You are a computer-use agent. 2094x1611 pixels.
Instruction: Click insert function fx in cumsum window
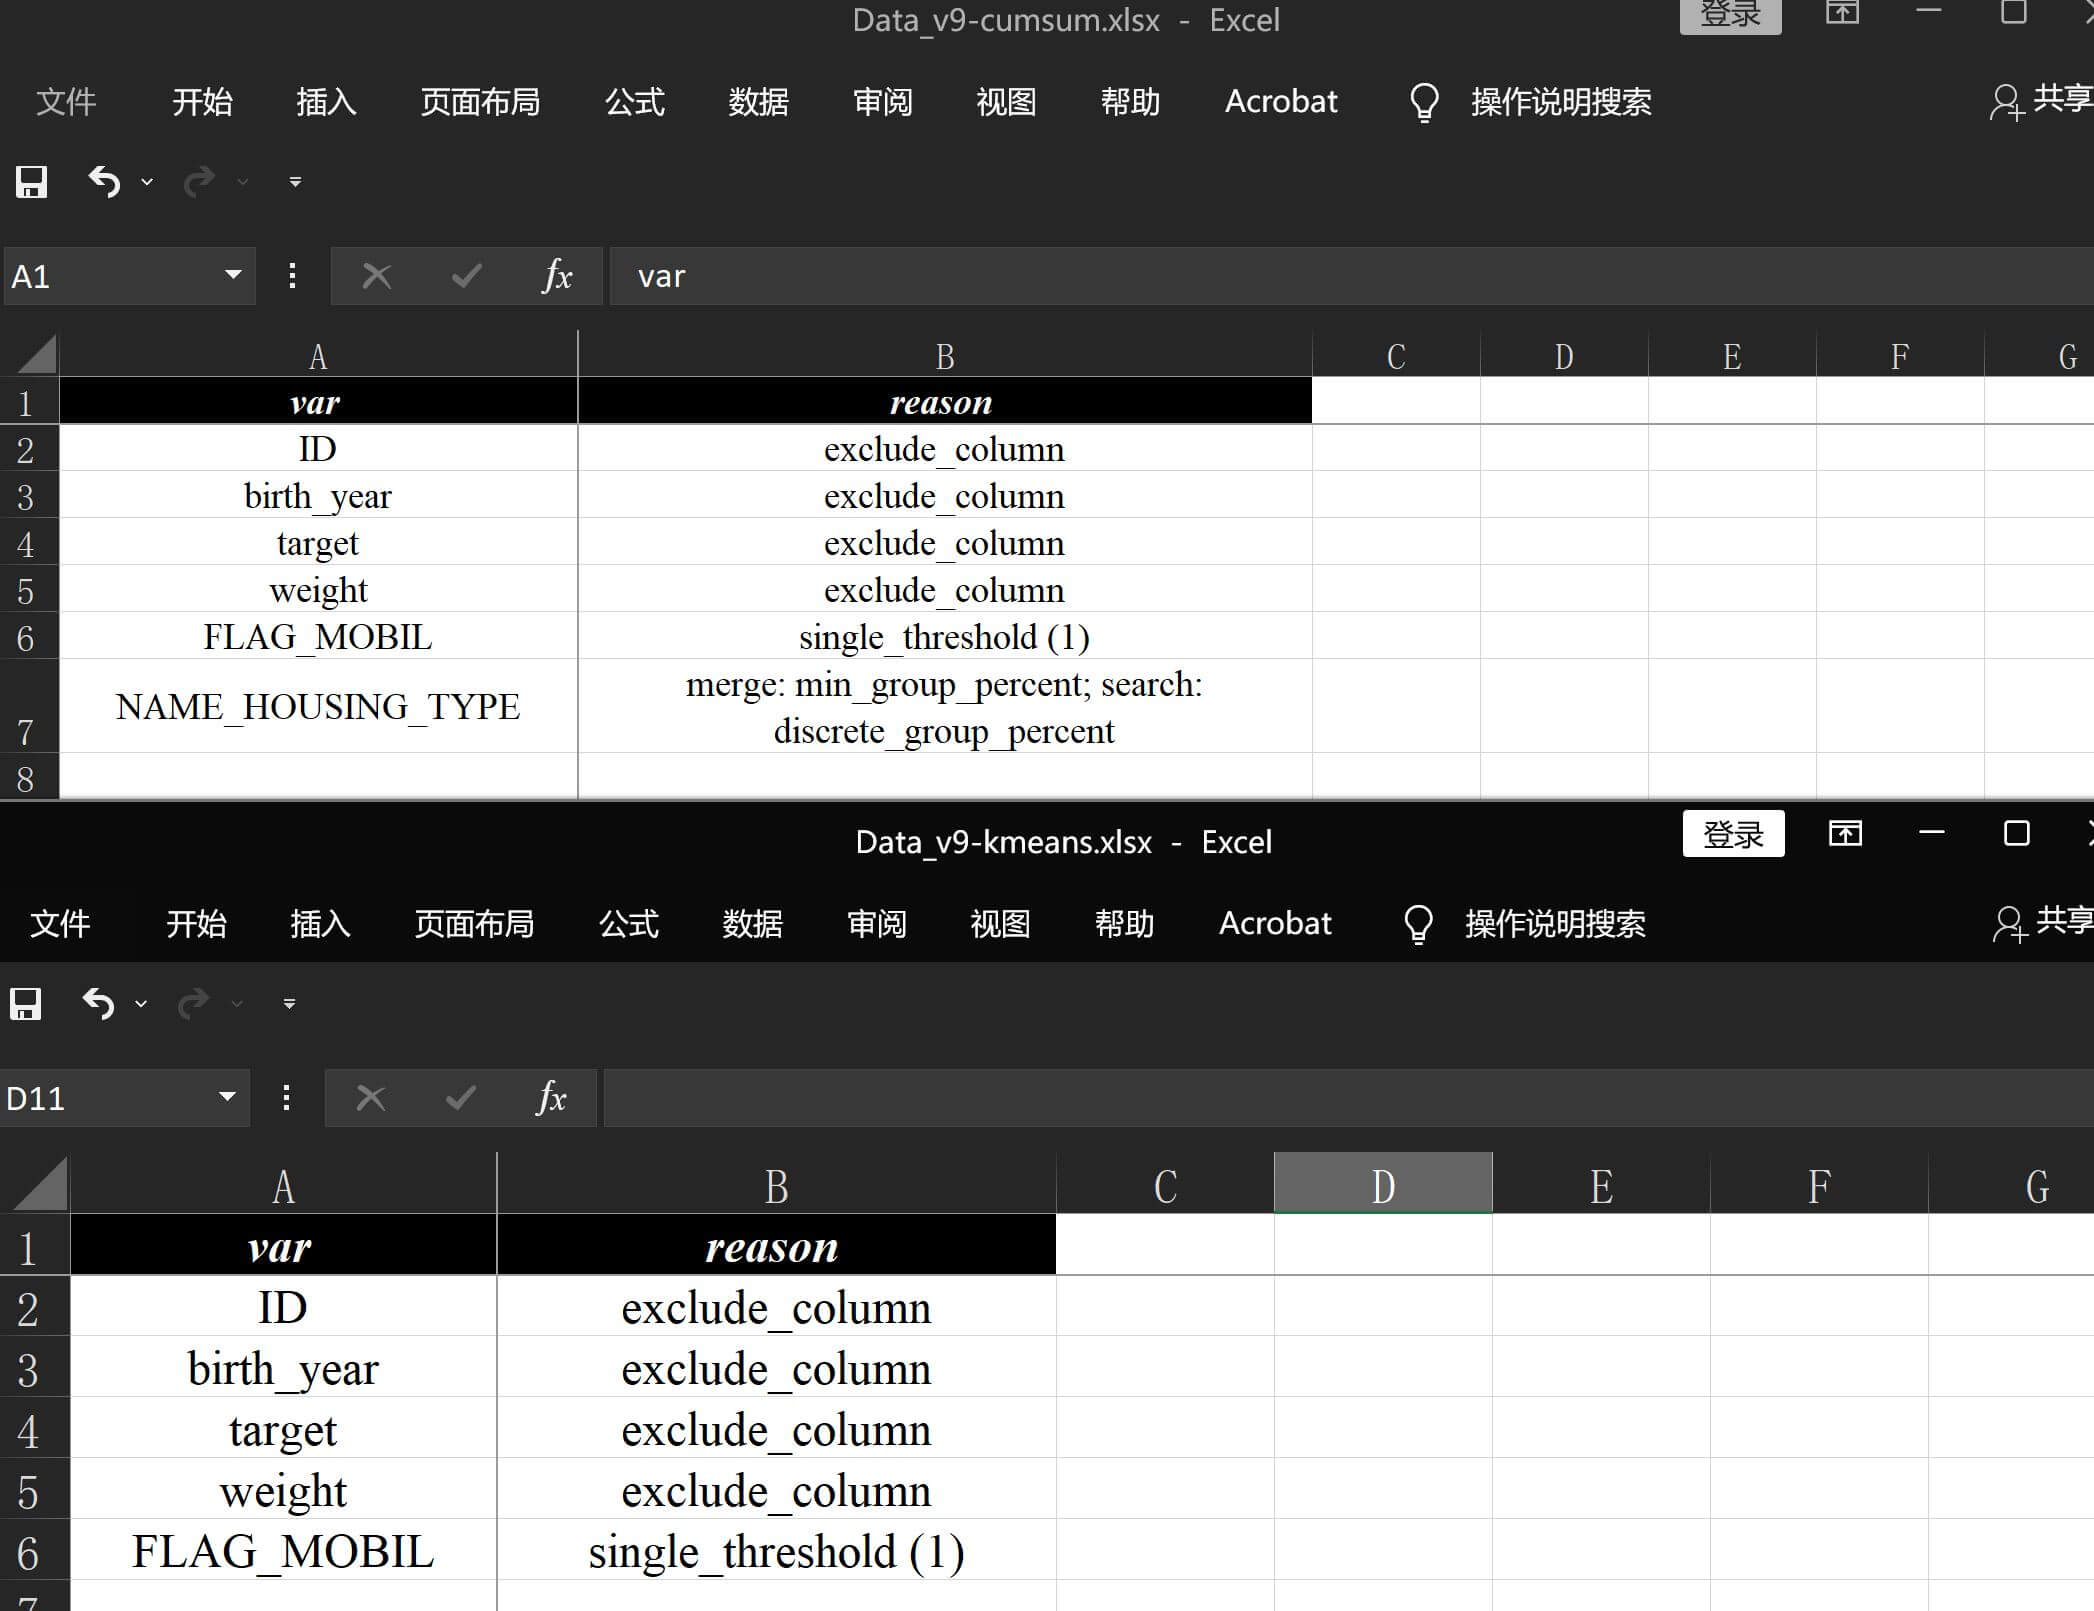click(x=557, y=276)
